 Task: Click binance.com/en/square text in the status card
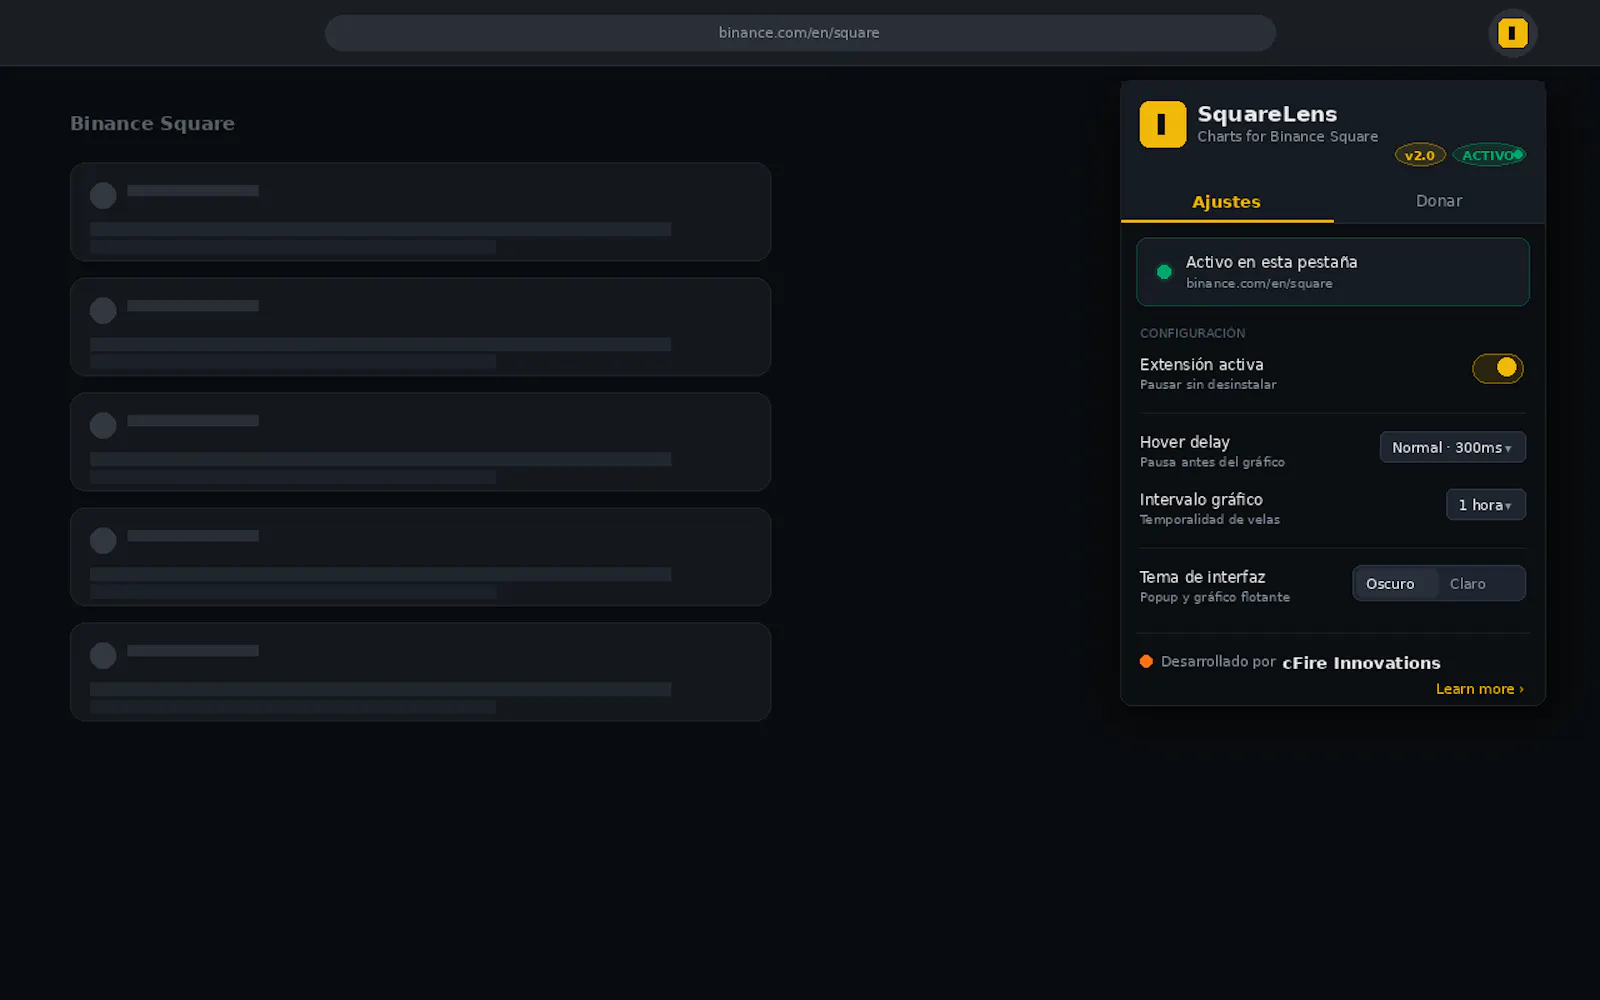coord(1259,284)
